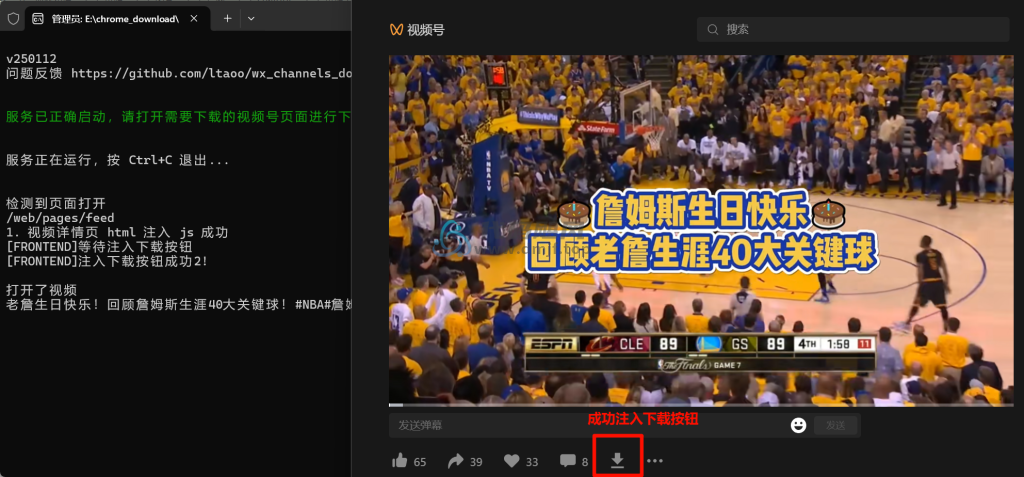Viewport: 1024px width, 477px height.
Task: Select the 管理员: E:\chrome_download tab
Action: (118, 18)
